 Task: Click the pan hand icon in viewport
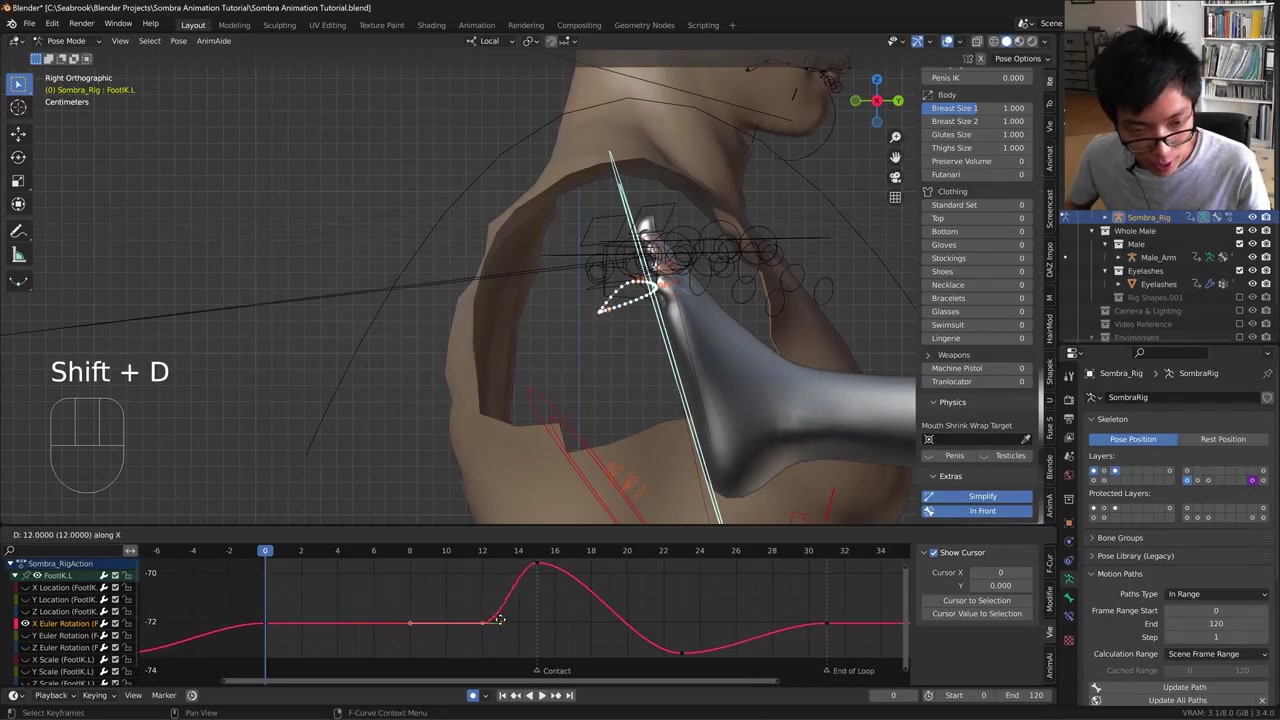tap(895, 157)
